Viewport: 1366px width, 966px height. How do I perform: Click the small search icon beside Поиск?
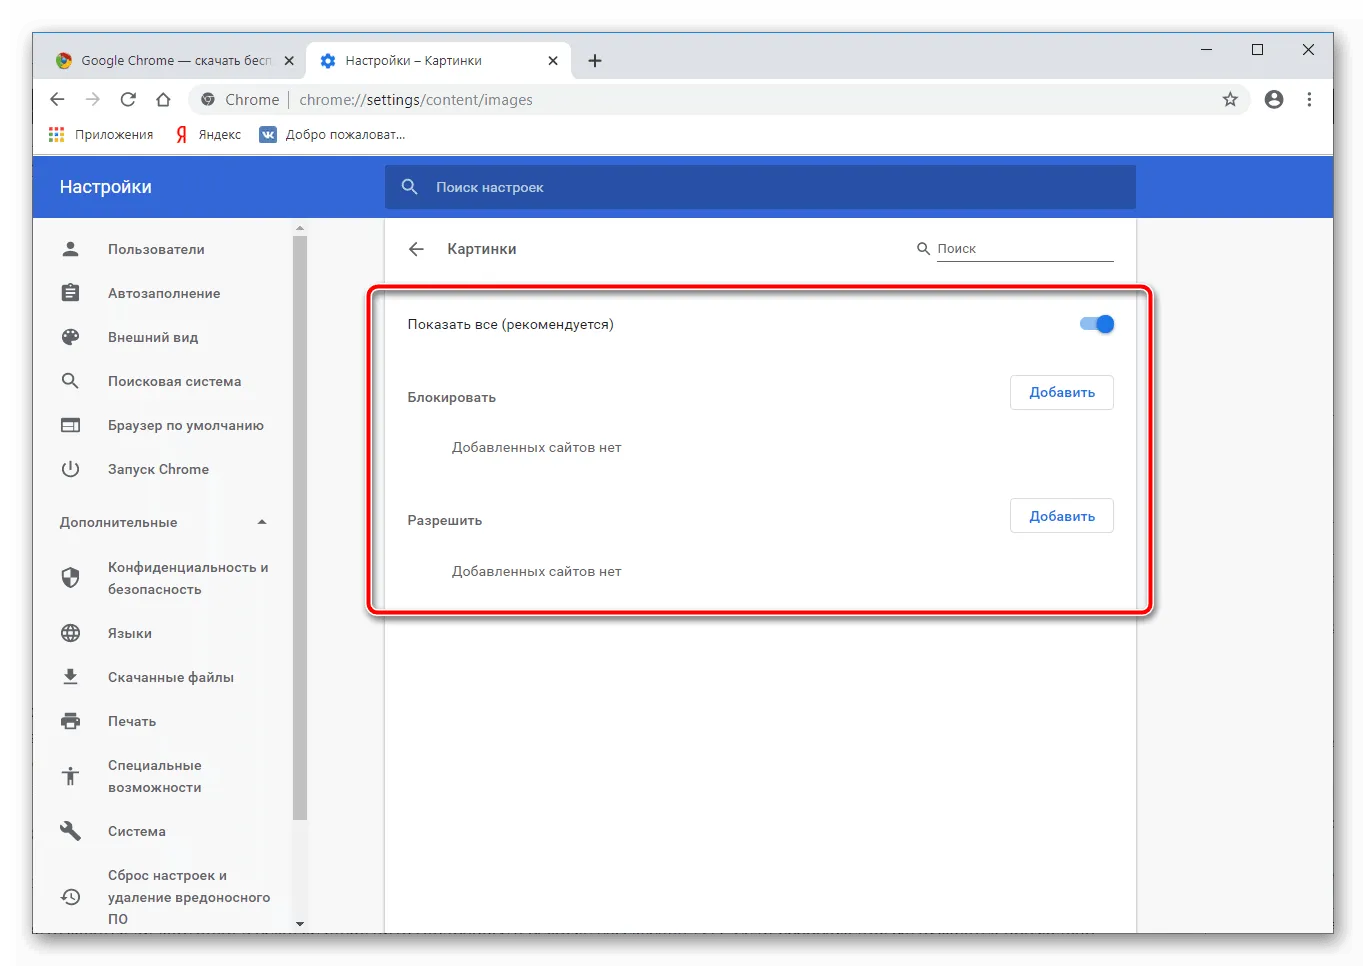[923, 249]
